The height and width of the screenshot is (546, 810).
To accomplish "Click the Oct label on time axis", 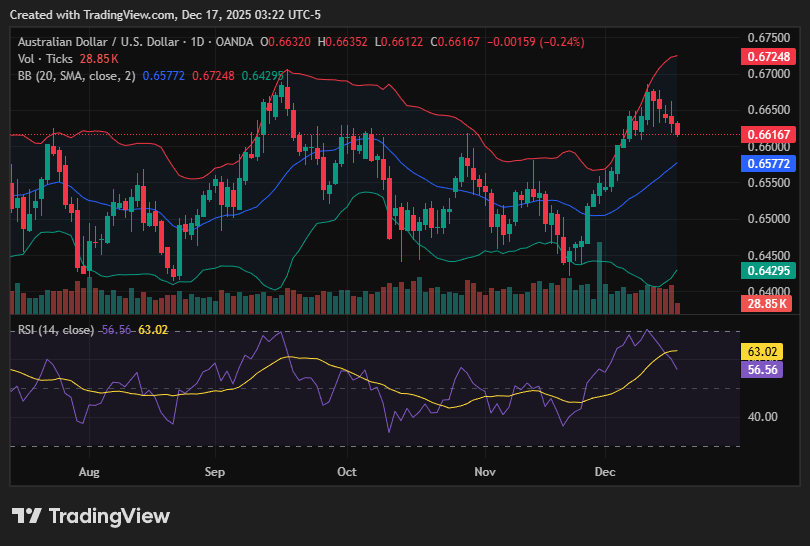I will [347, 470].
